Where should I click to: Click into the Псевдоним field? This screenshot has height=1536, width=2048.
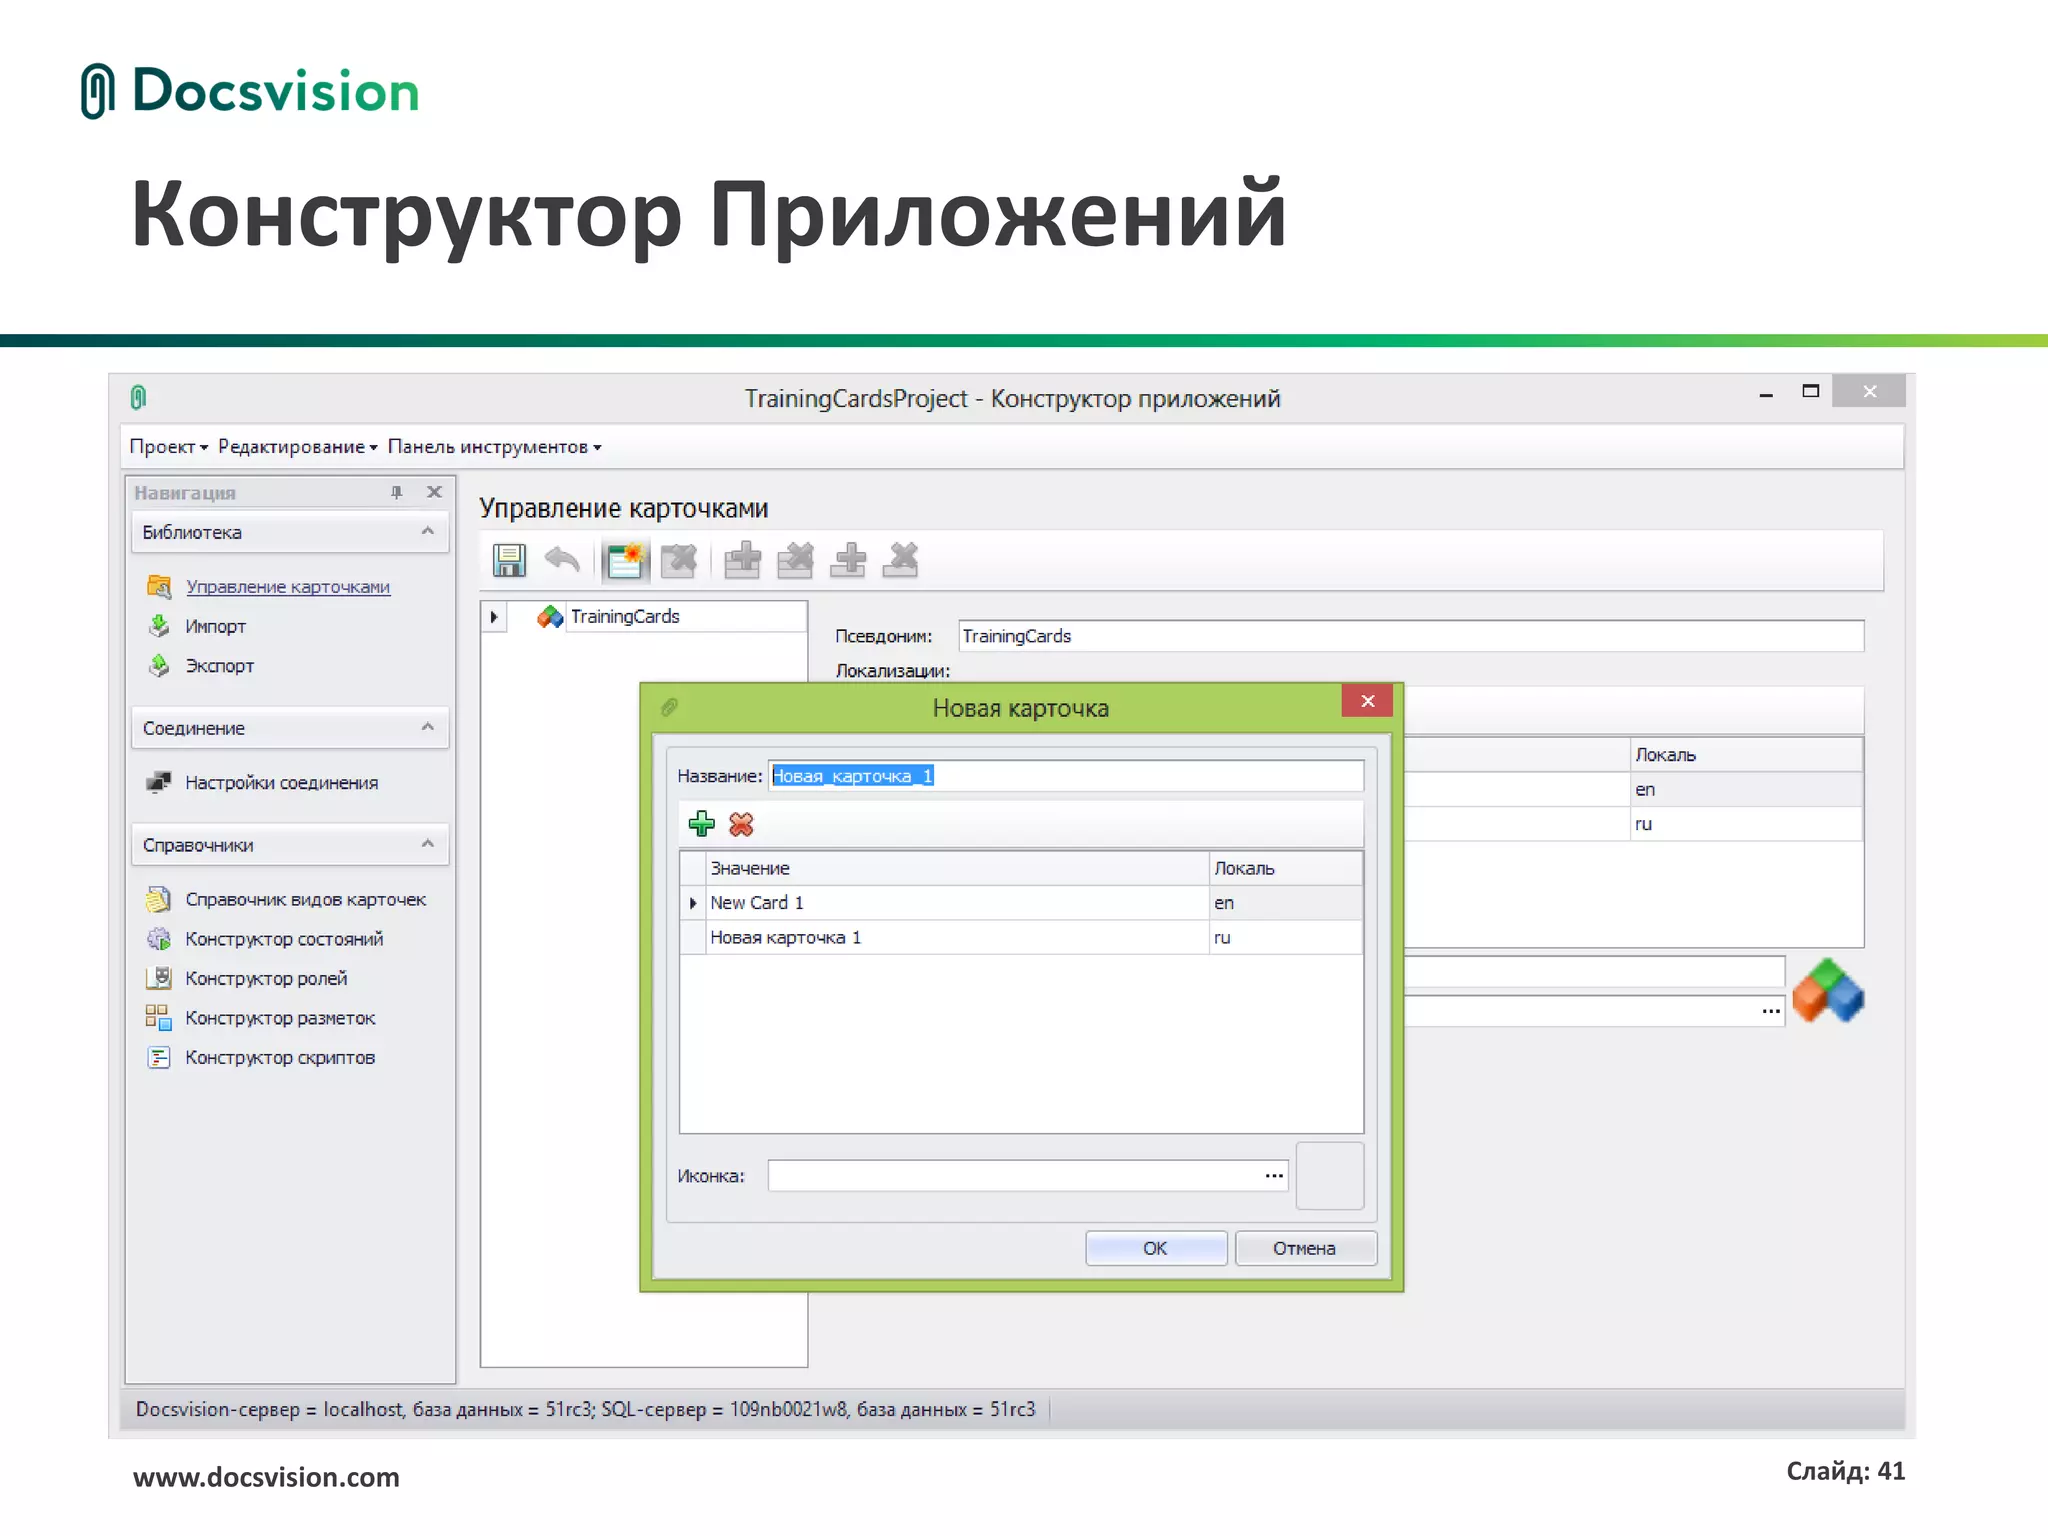pos(1411,636)
